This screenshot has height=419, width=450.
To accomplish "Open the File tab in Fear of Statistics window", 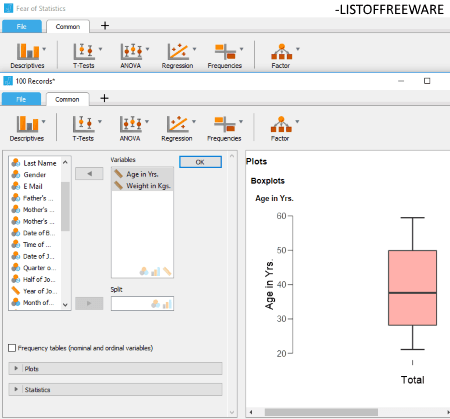I will click(x=22, y=27).
